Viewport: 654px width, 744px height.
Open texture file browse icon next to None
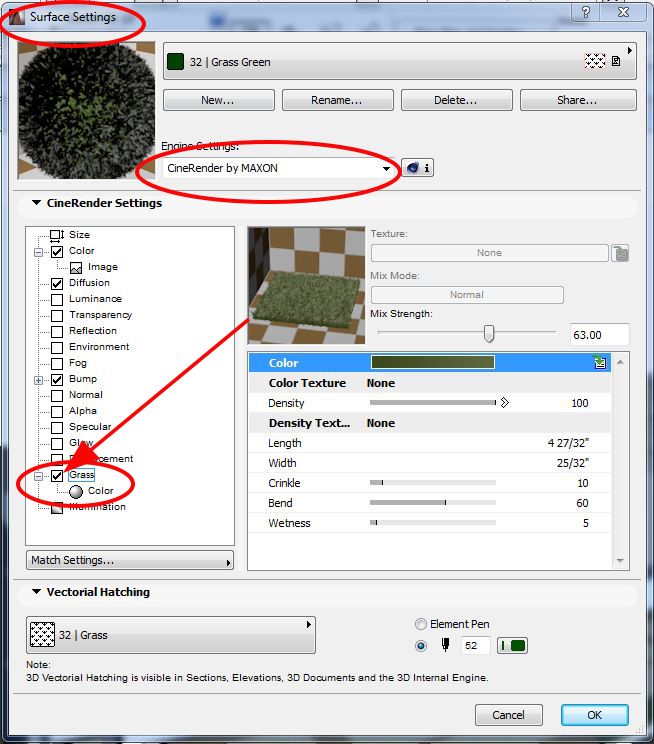(620, 253)
